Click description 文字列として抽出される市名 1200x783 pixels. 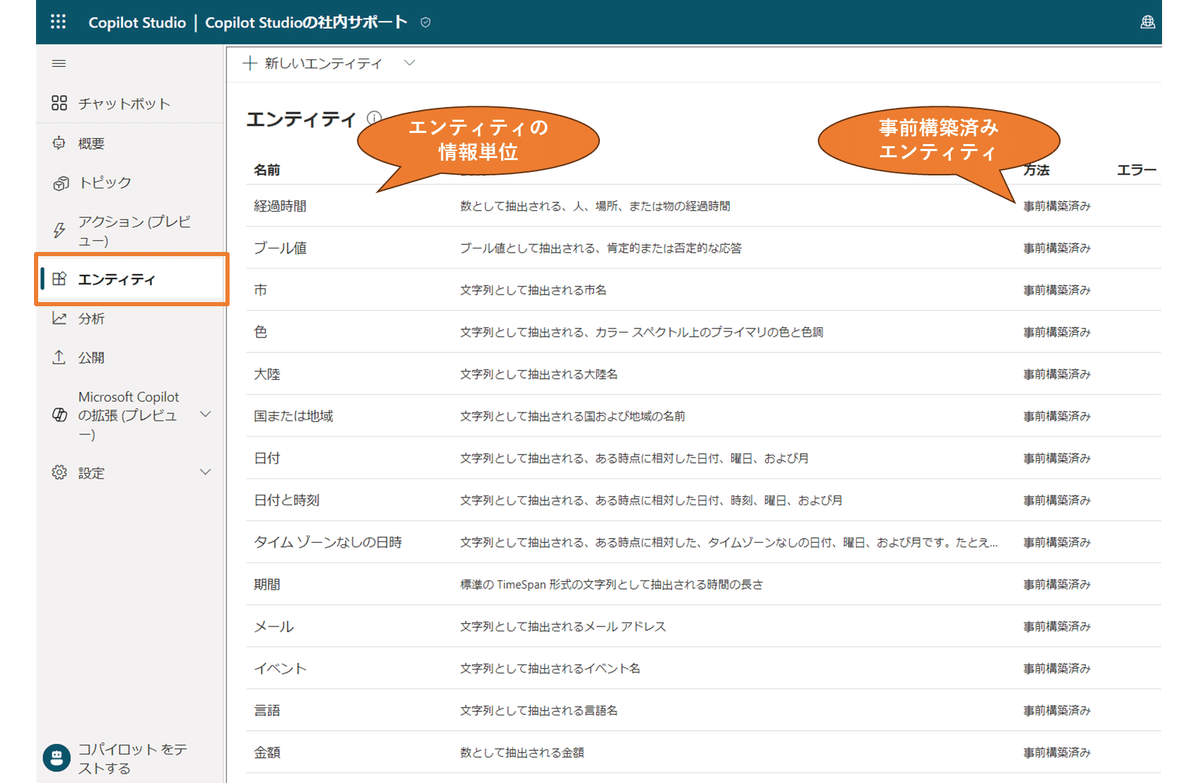point(533,290)
